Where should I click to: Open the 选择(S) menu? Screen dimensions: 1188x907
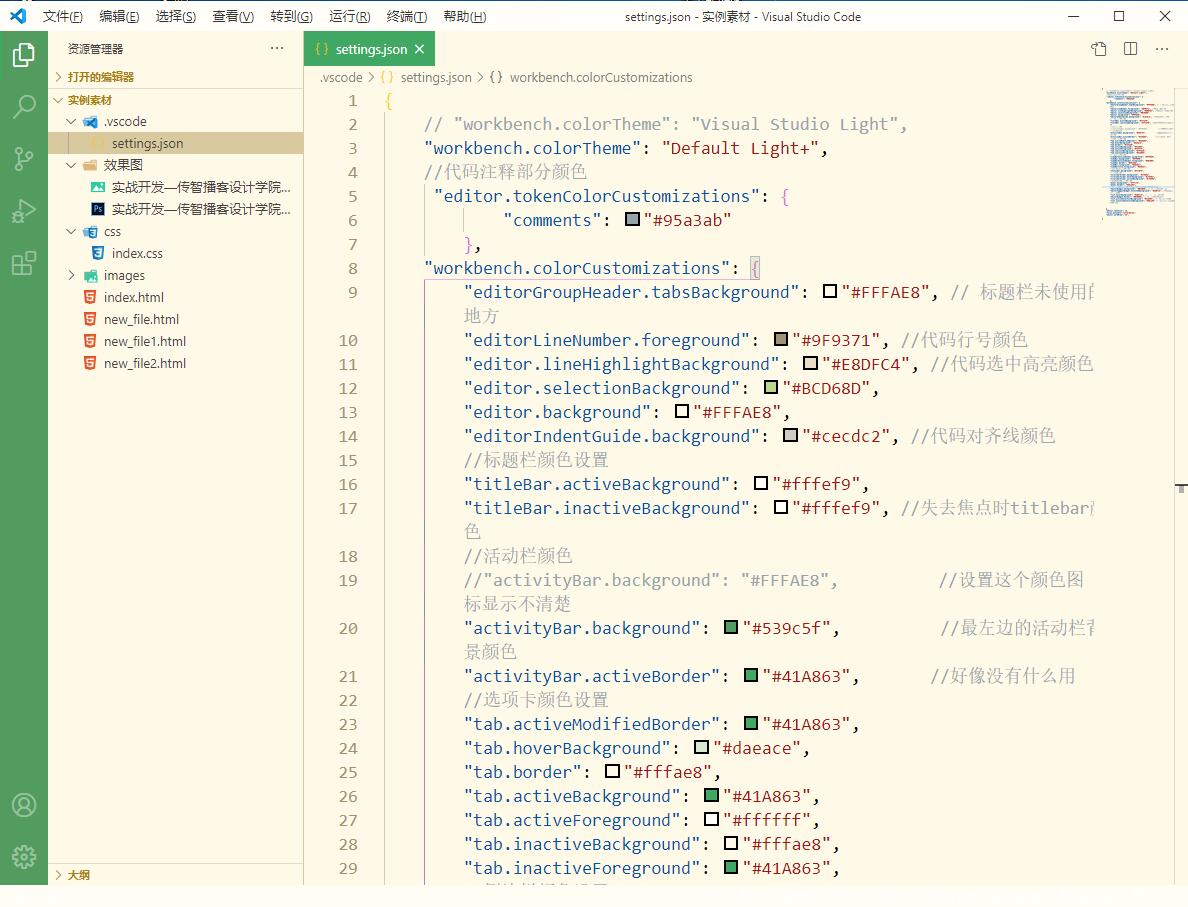point(175,16)
